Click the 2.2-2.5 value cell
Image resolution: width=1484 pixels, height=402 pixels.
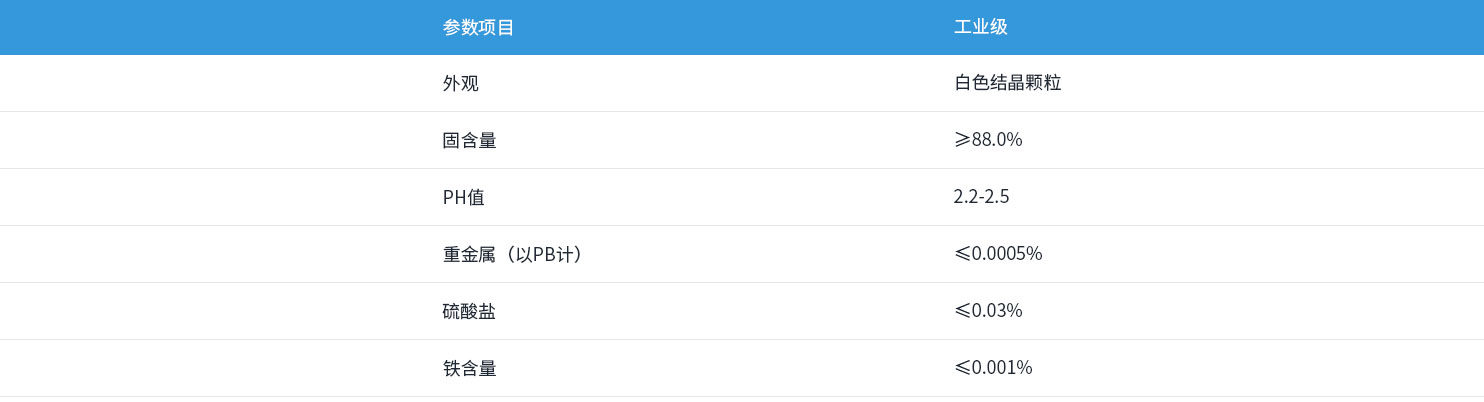(x=981, y=197)
